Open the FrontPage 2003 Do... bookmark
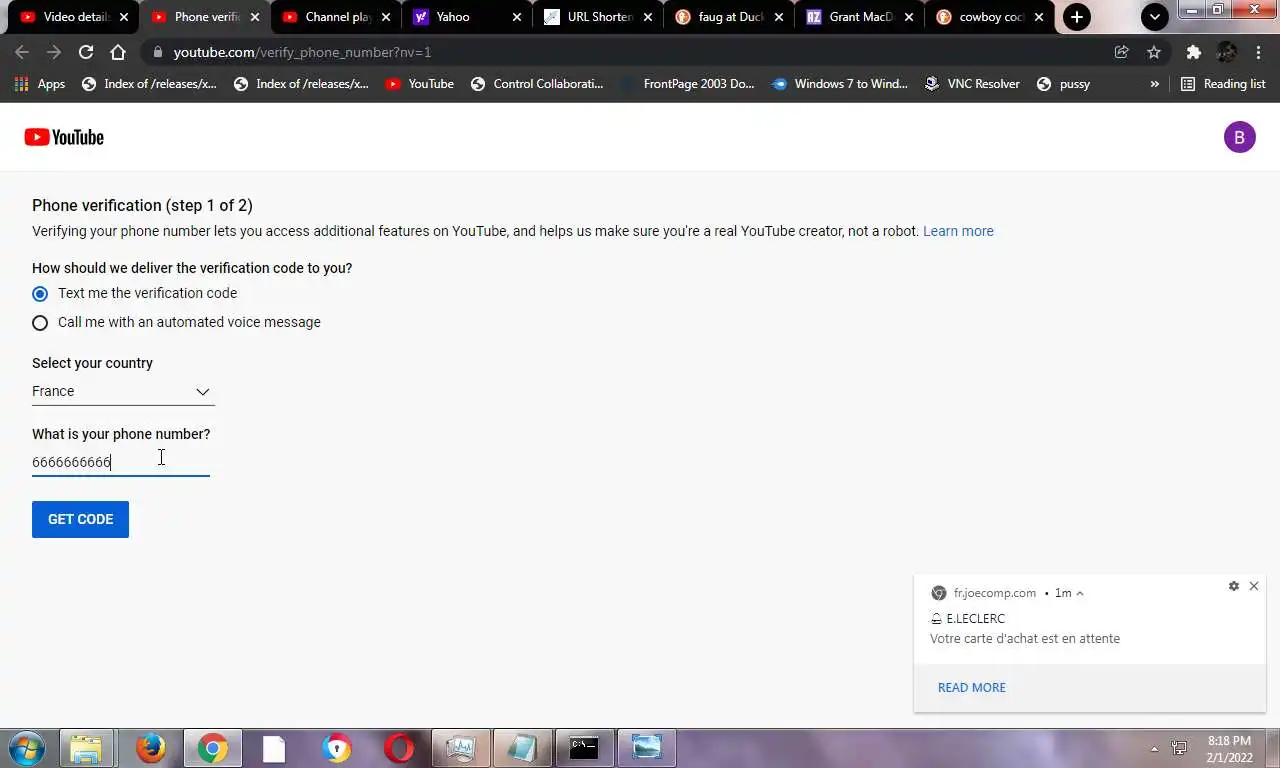Viewport: 1280px width, 768px height. pyautogui.click(x=688, y=84)
